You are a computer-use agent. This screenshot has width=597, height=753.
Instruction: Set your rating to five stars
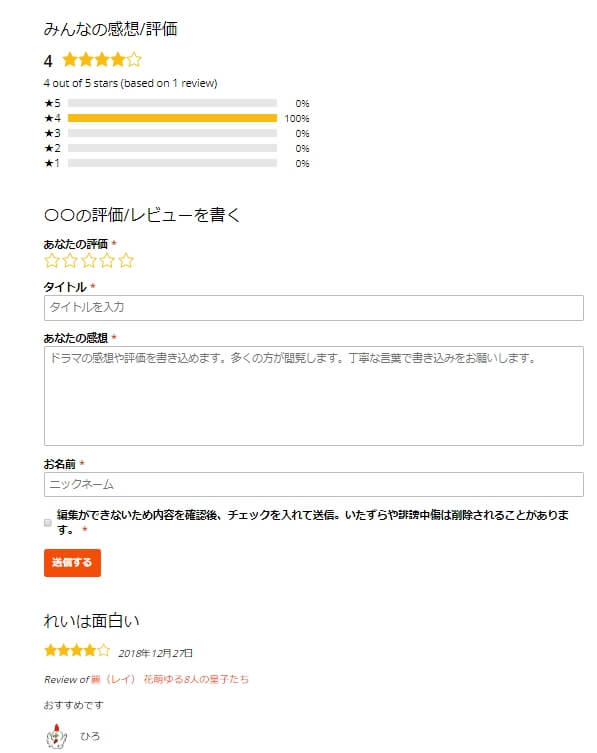[x=126, y=261]
